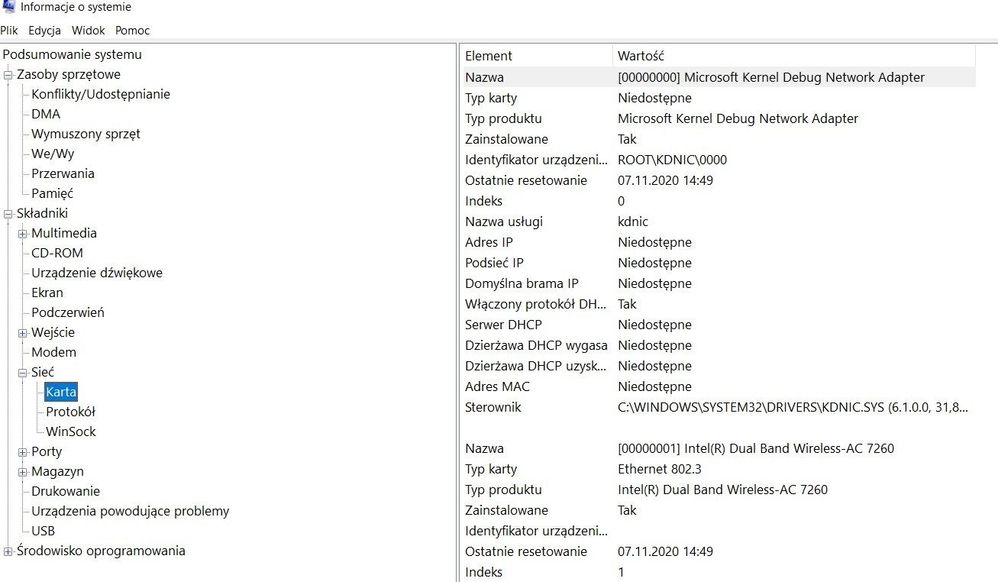The width and height of the screenshot is (998, 582).
Task: Click the Serwer DHCP row
Action: pos(719,325)
